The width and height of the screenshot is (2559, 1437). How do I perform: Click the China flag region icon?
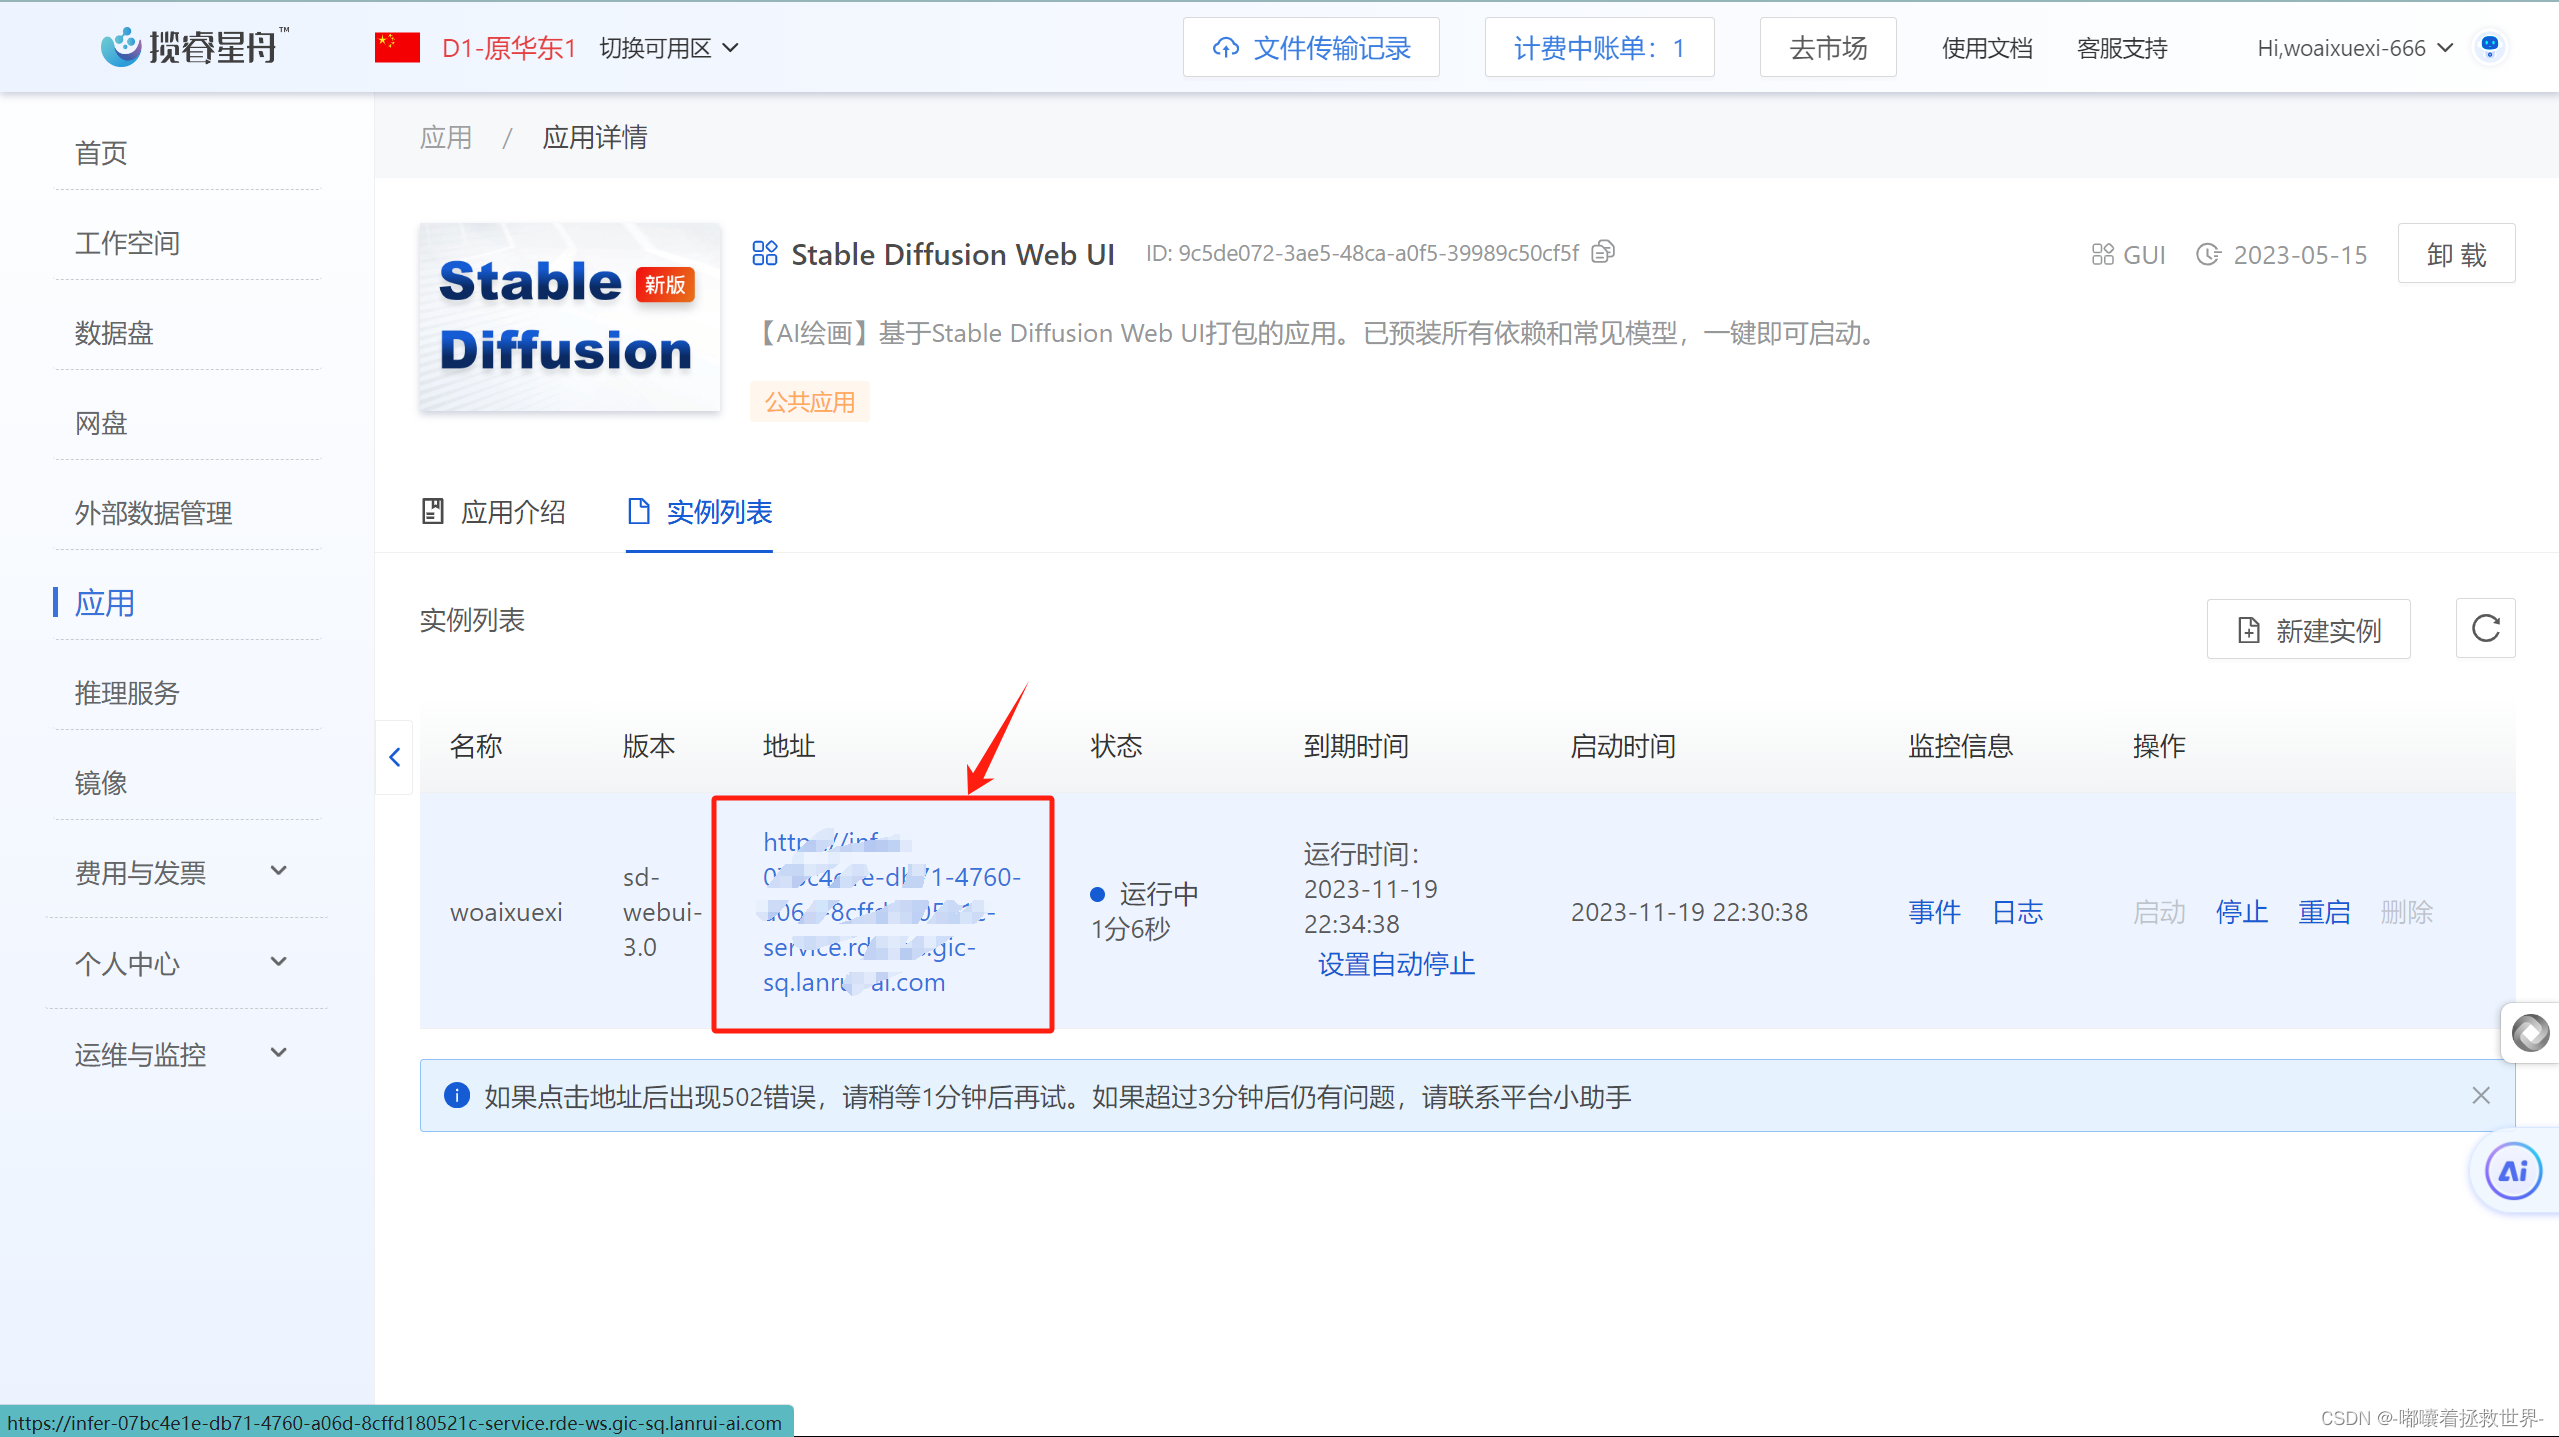click(397, 47)
